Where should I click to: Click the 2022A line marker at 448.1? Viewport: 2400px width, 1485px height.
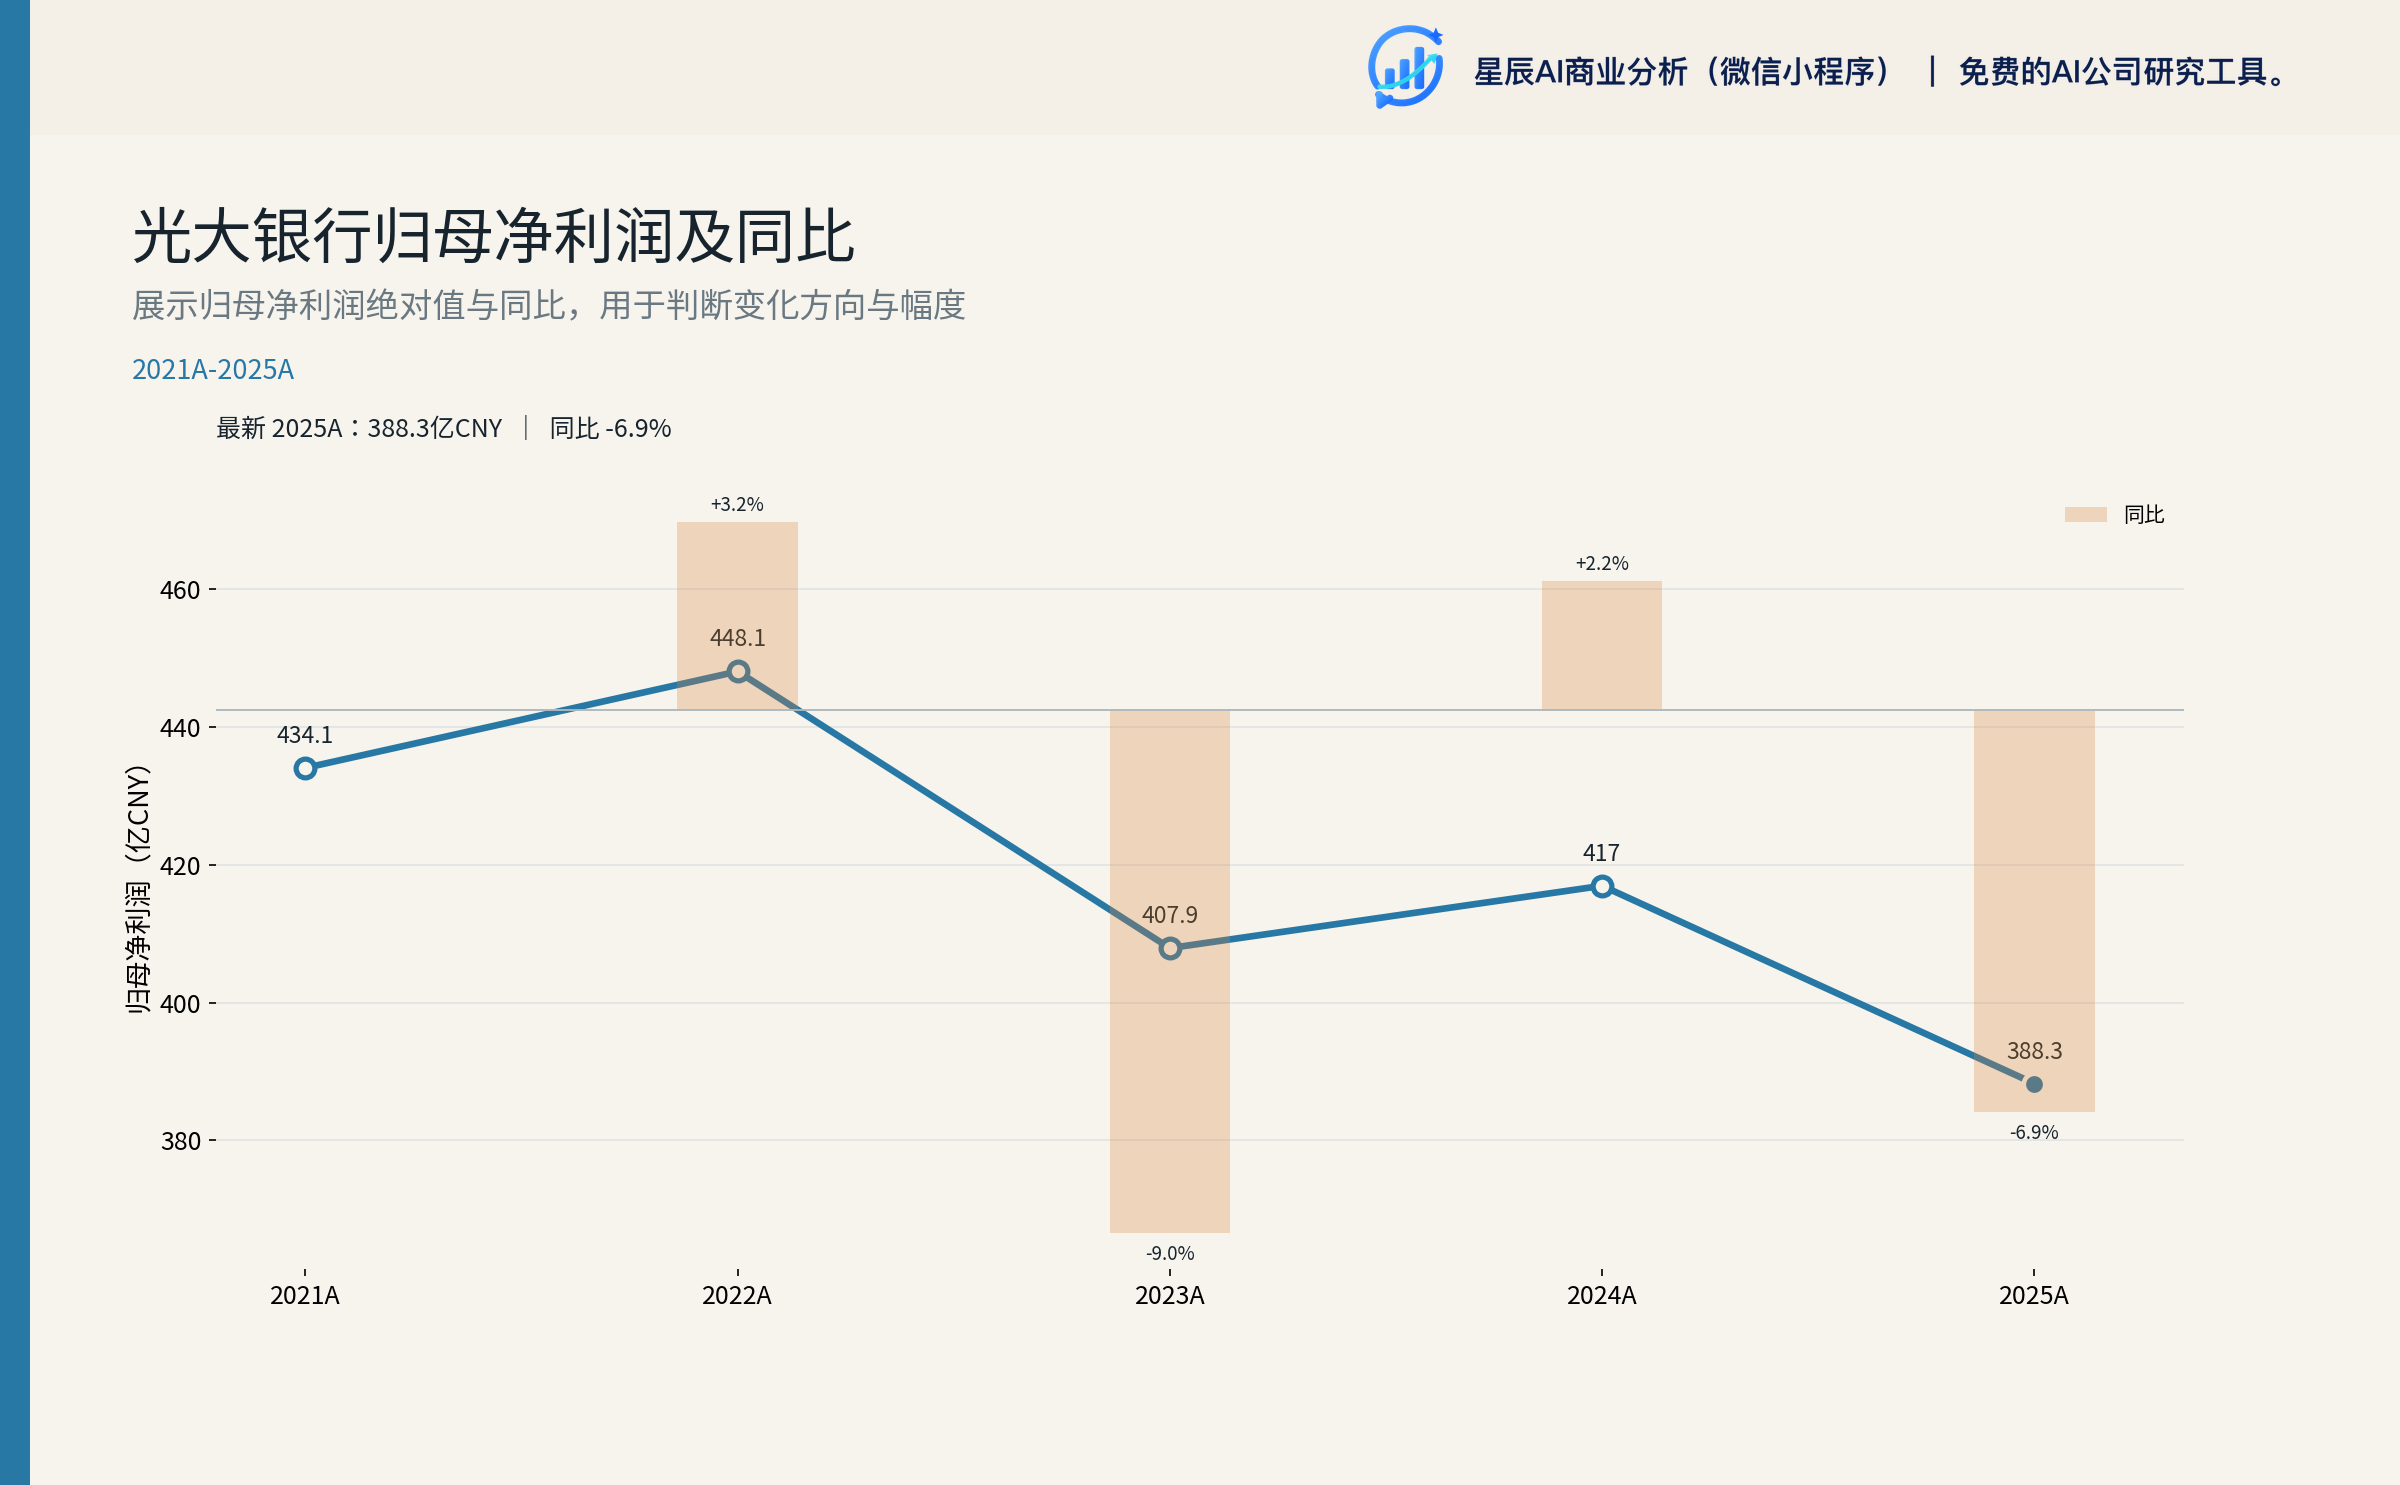(x=738, y=671)
